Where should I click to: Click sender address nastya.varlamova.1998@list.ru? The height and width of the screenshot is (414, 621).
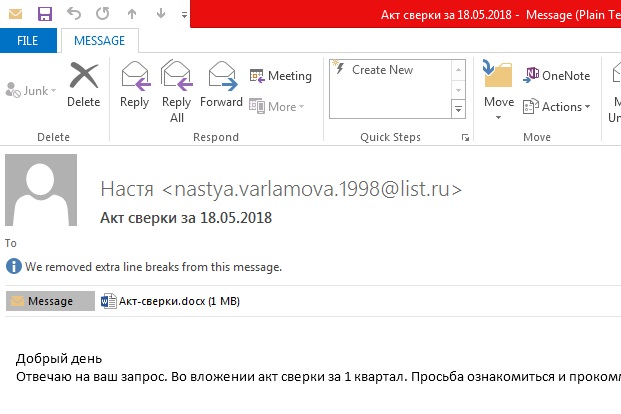312,189
